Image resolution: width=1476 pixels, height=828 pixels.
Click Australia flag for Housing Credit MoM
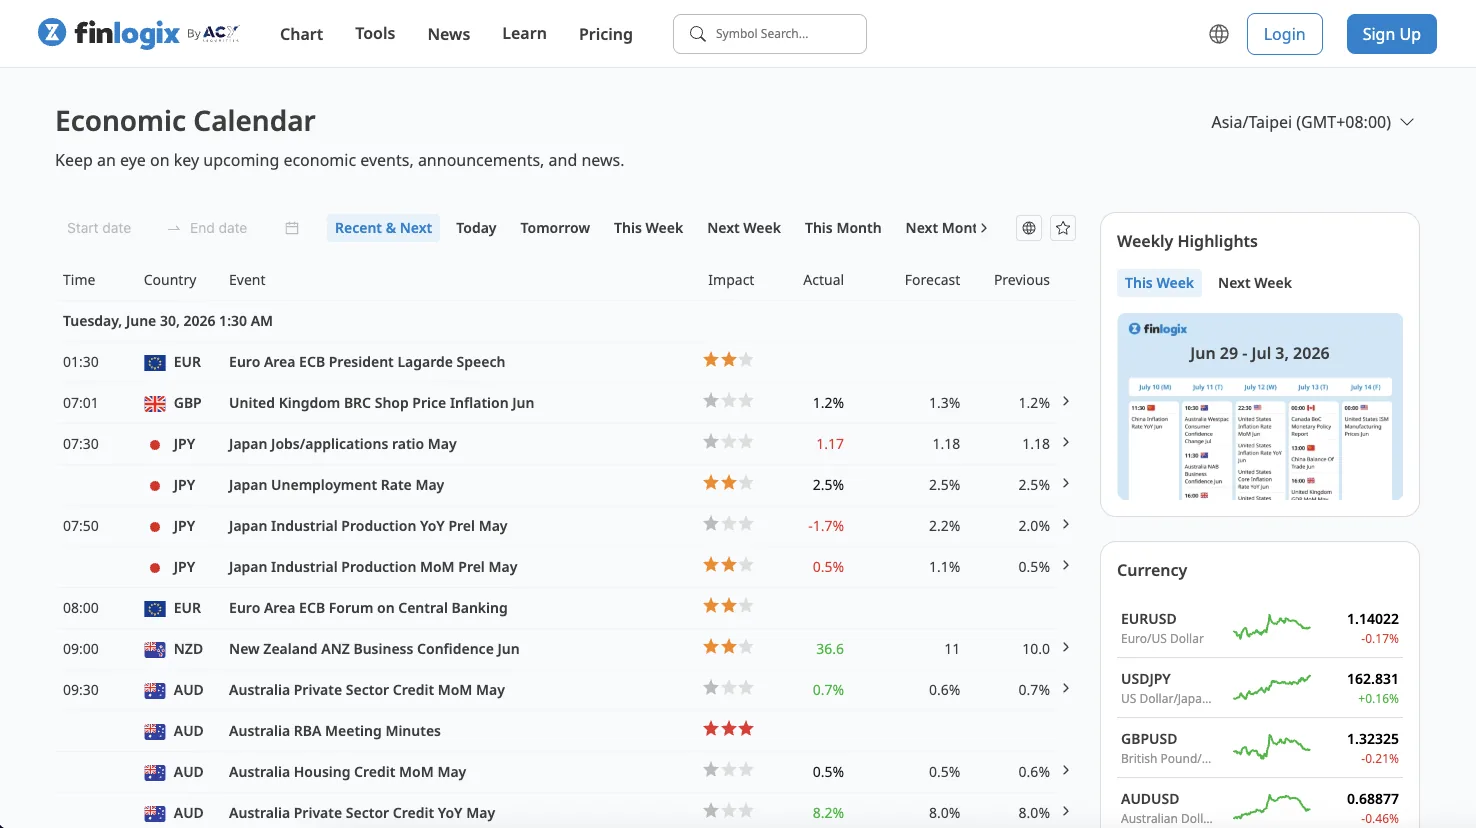tap(155, 772)
